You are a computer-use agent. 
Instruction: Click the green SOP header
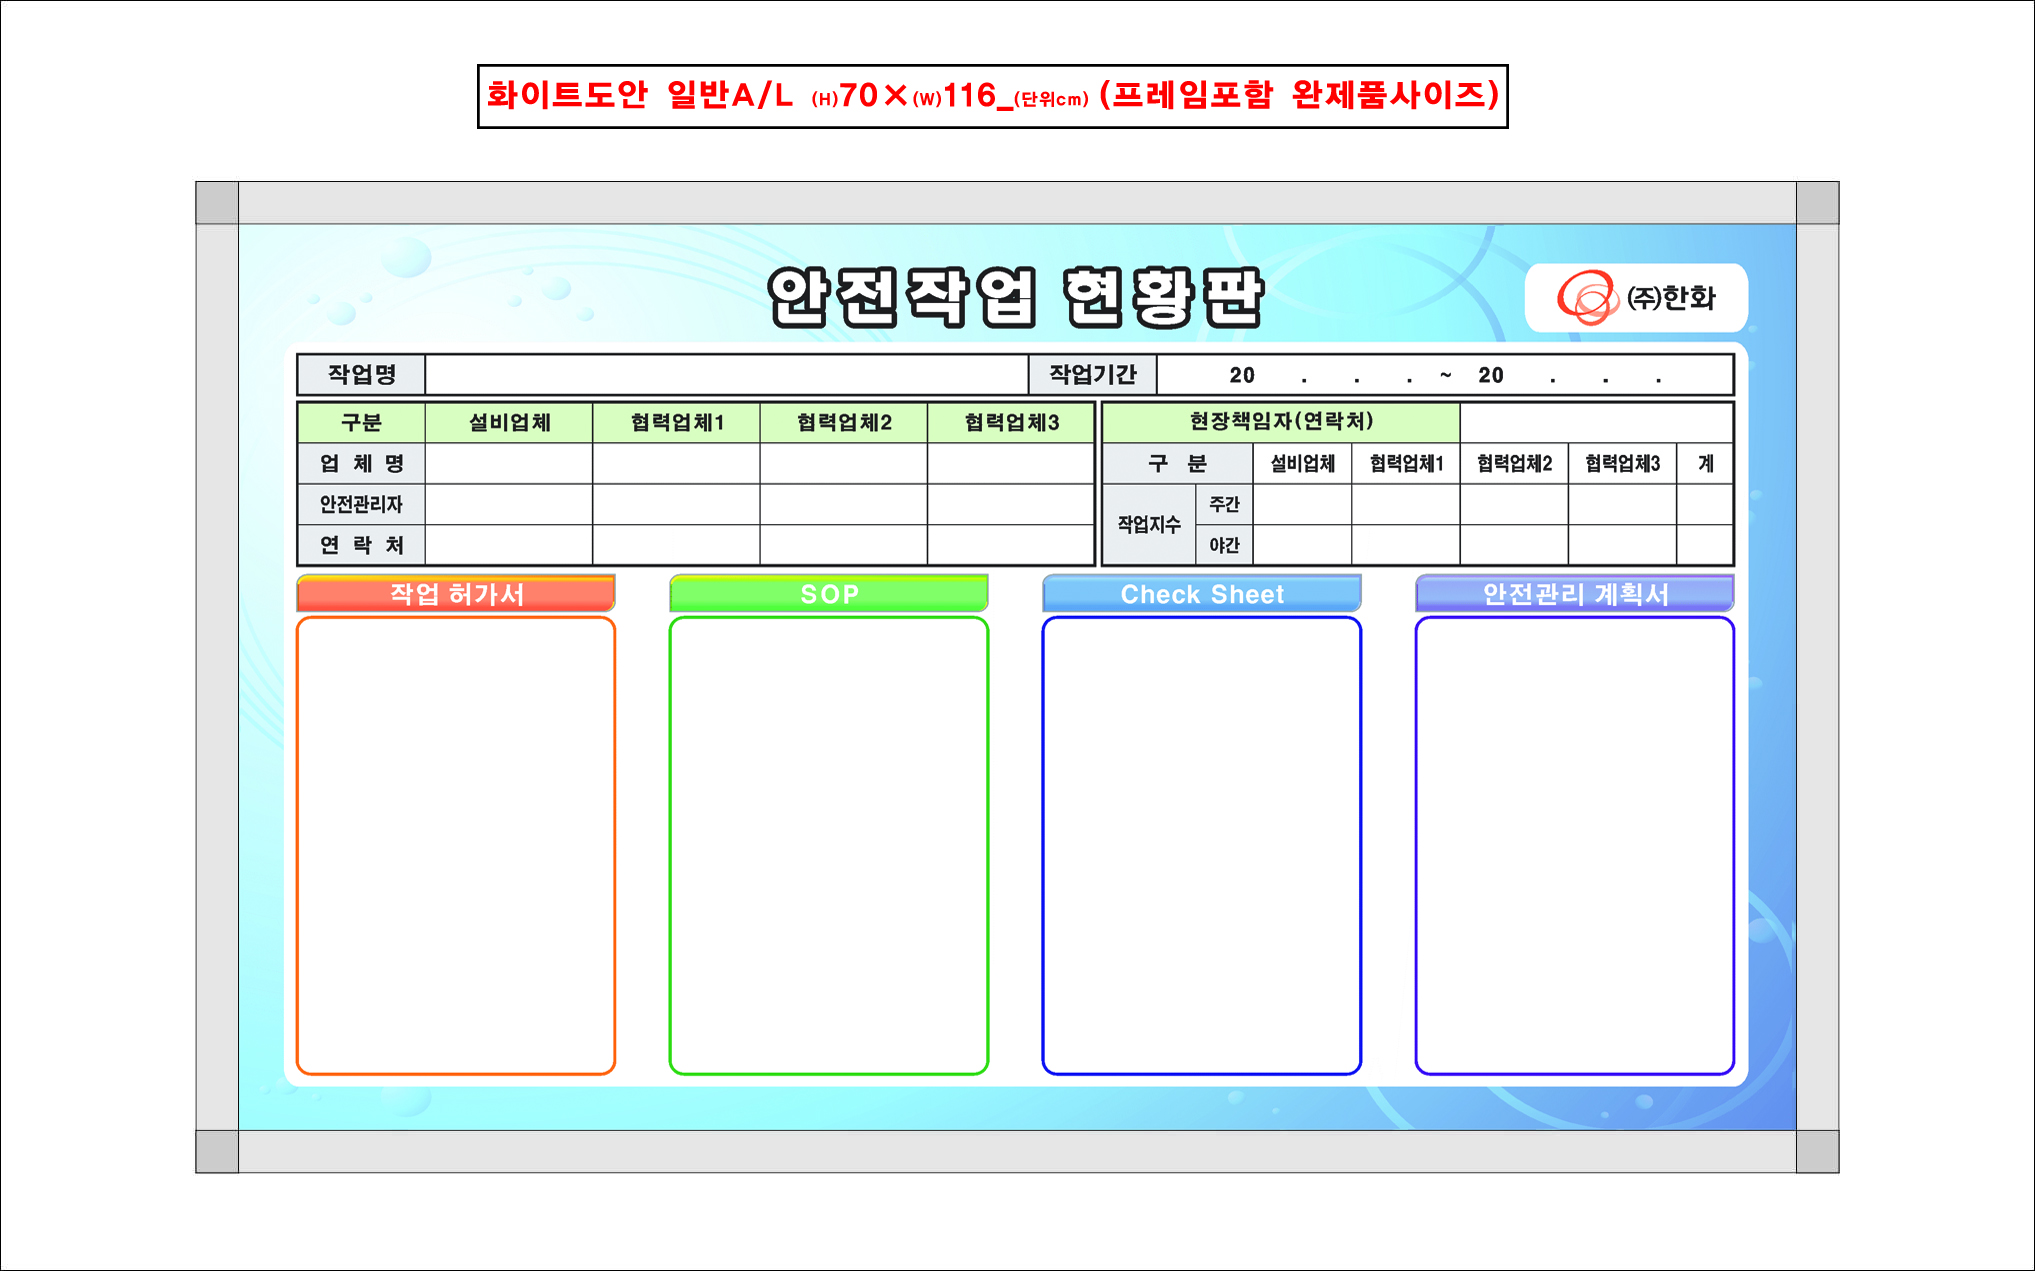(828, 594)
